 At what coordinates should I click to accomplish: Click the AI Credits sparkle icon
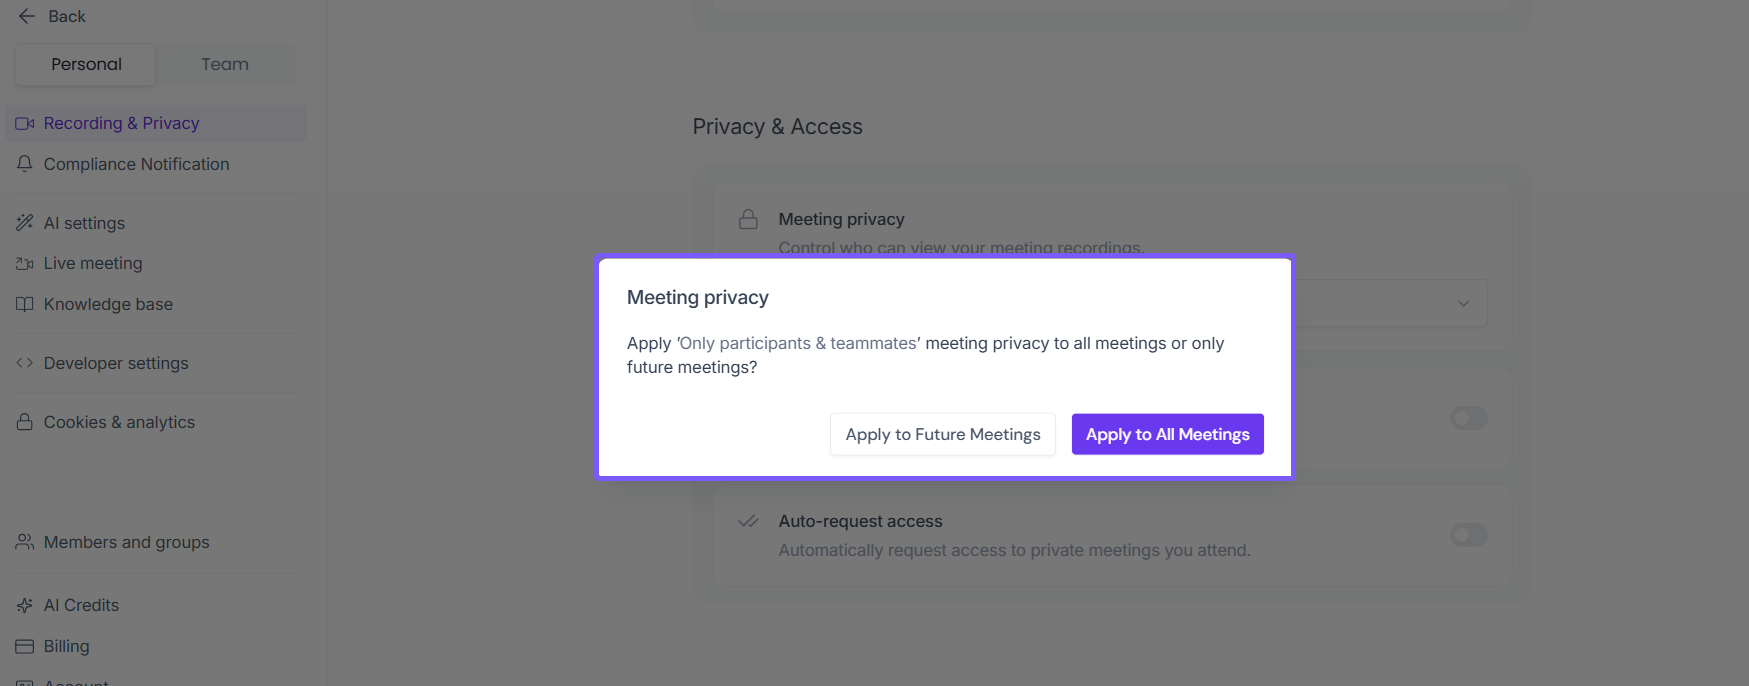(25, 605)
